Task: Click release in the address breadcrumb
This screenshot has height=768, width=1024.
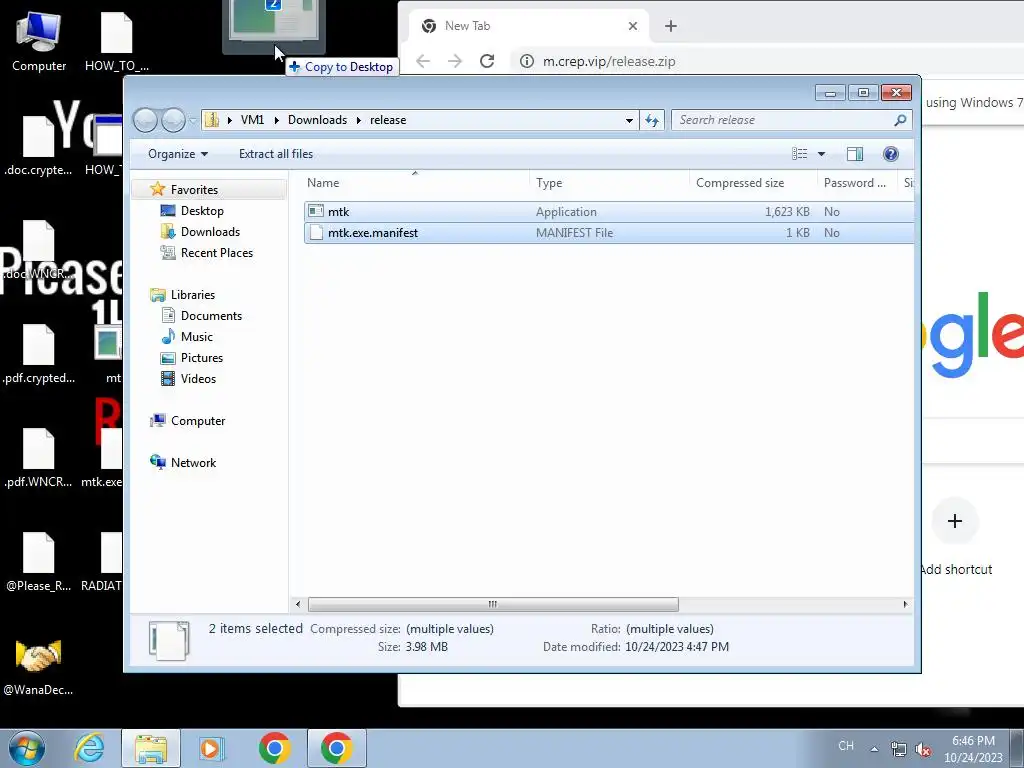Action: pyautogui.click(x=388, y=120)
